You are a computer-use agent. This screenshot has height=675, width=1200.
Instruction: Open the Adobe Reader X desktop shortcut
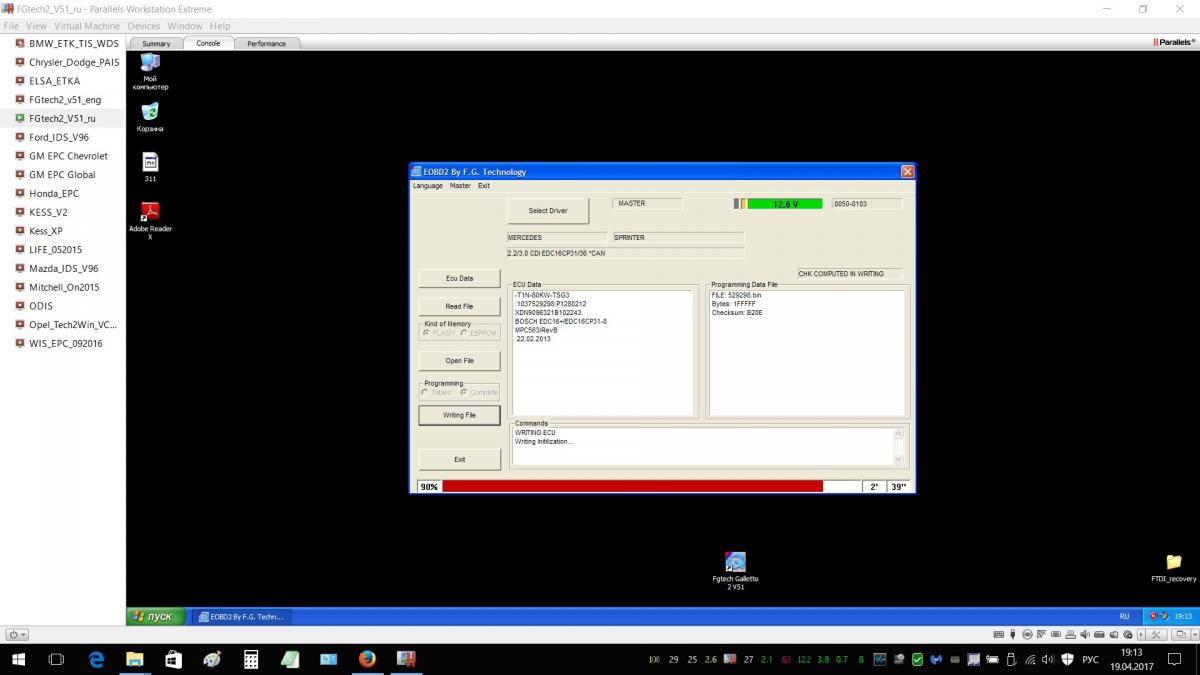pyautogui.click(x=150, y=221)
